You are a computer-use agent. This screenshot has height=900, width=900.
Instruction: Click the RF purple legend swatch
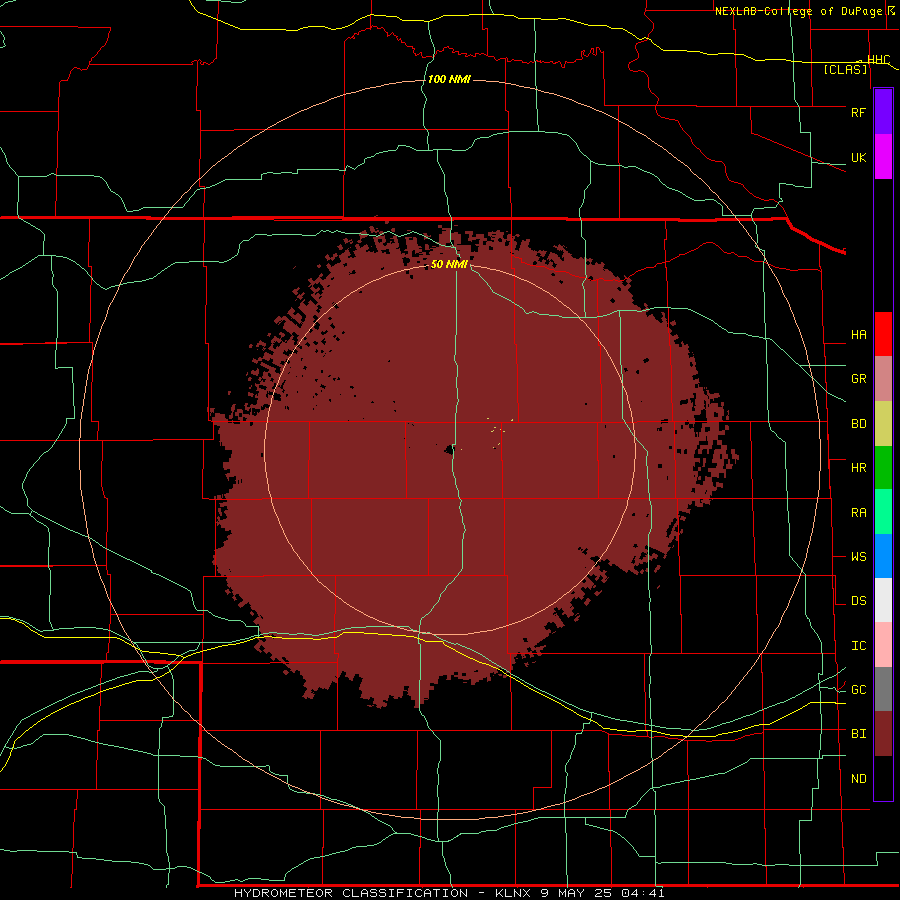click(883, 112)
